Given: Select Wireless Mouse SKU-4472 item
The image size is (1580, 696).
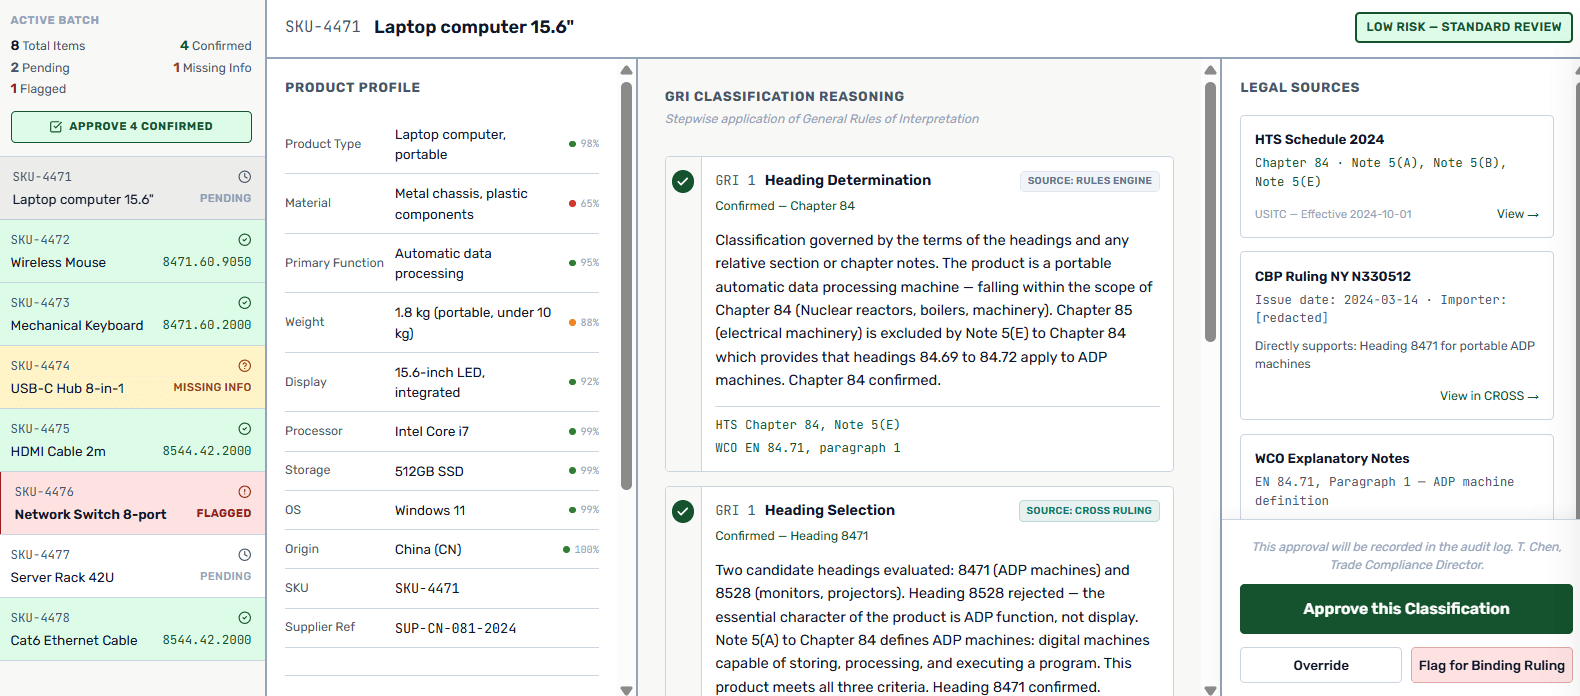Looking at the screenshot, I should 132,251.
